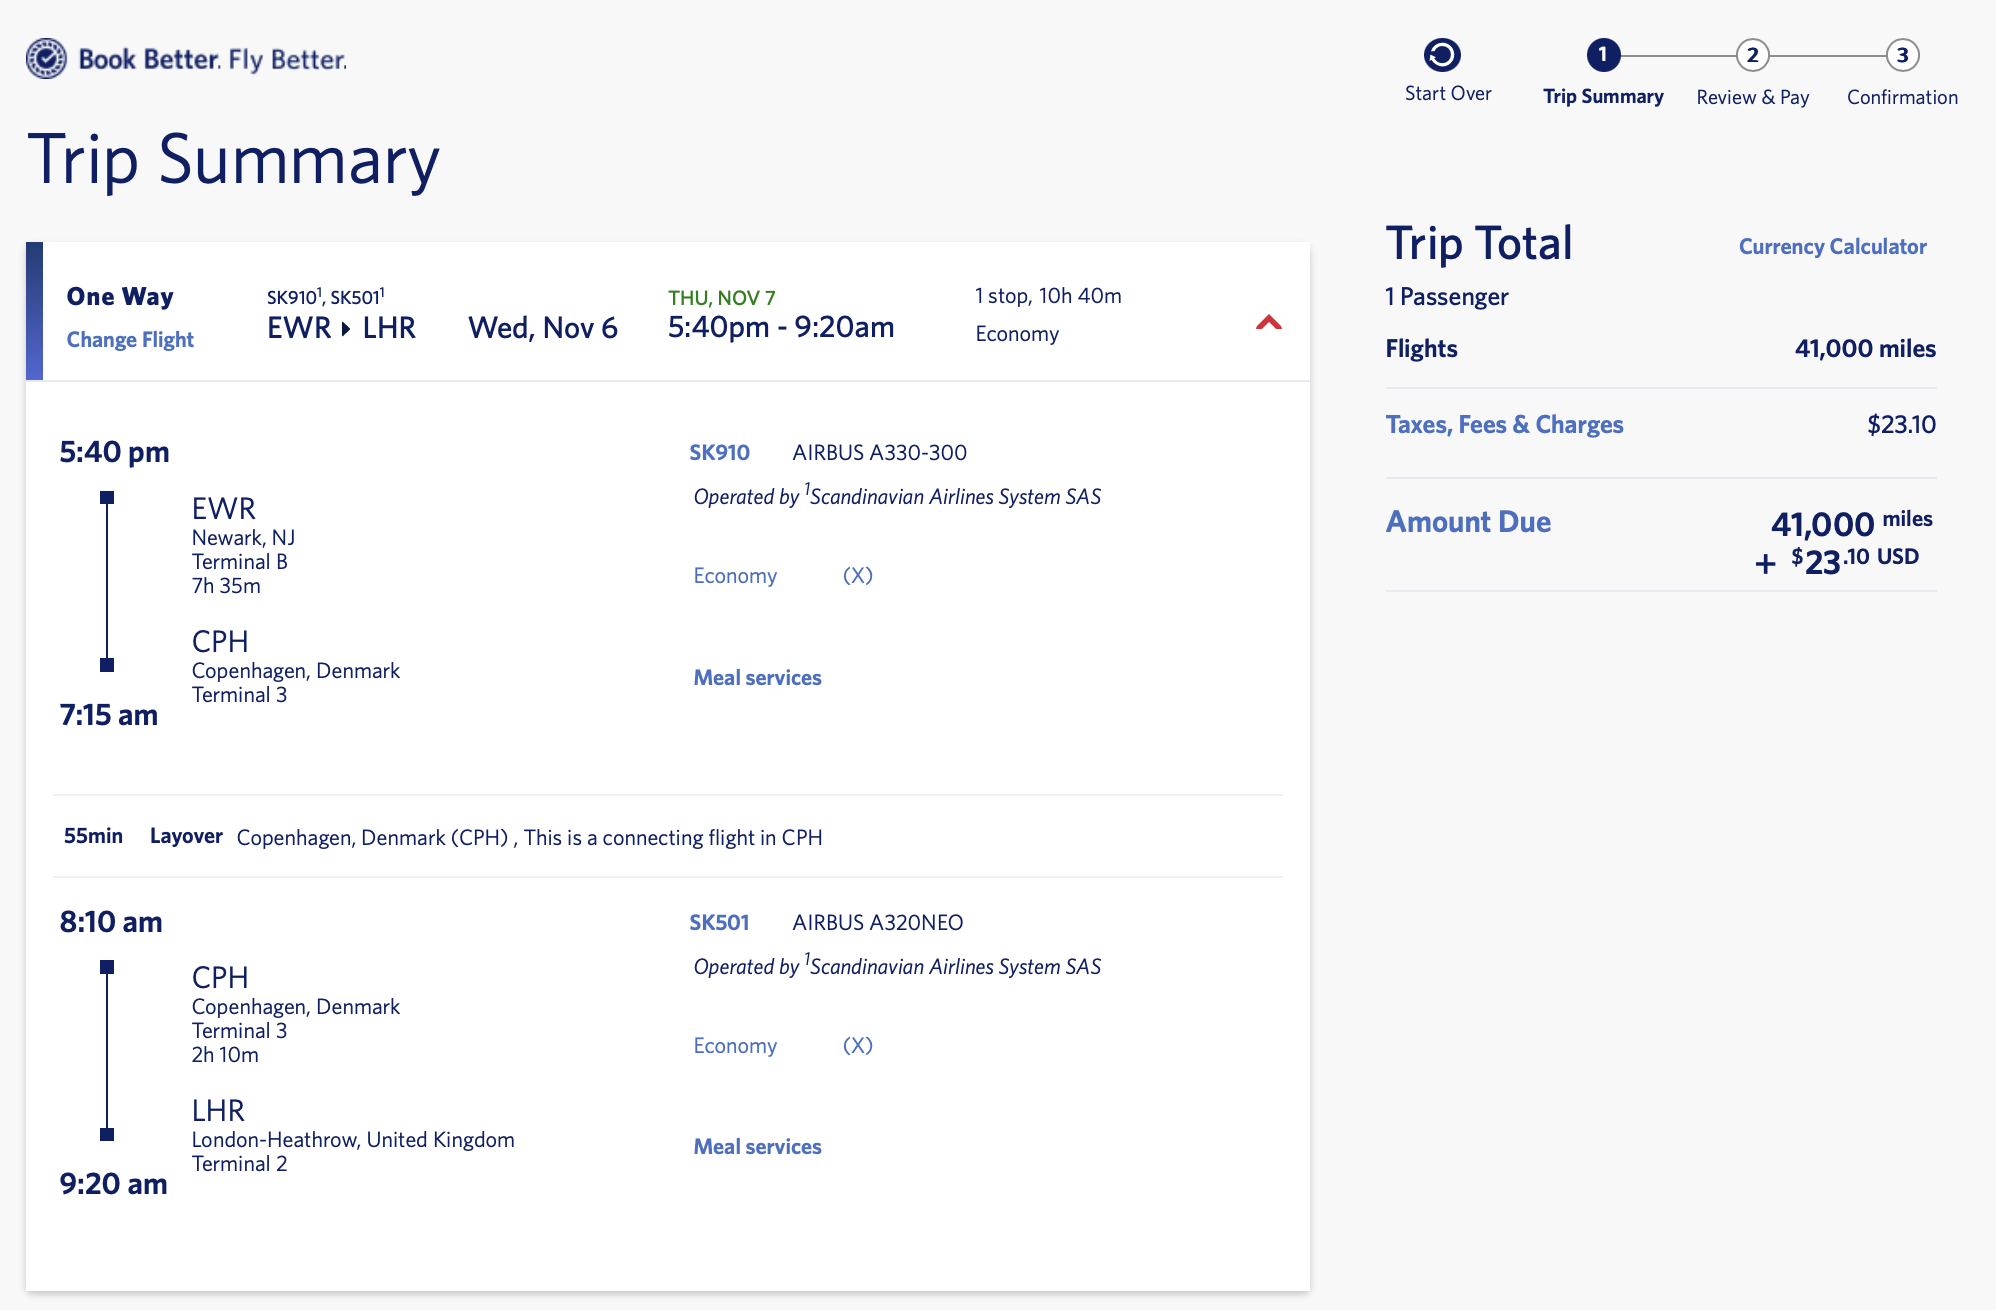Click Economy fare class for SK501

click(735, 1046)
